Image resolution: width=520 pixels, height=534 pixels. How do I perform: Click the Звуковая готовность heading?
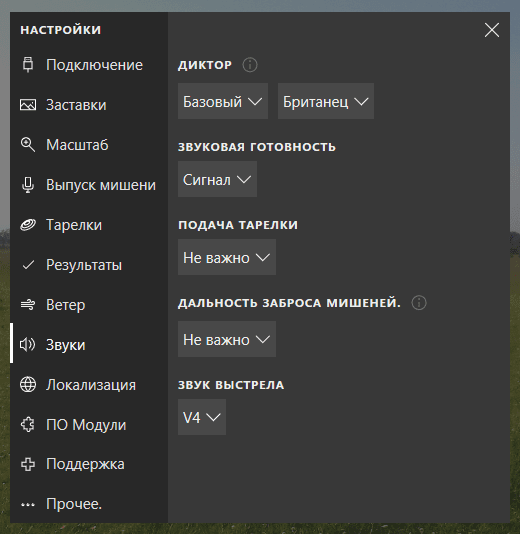pyautogui.click(x=257, y=147)
